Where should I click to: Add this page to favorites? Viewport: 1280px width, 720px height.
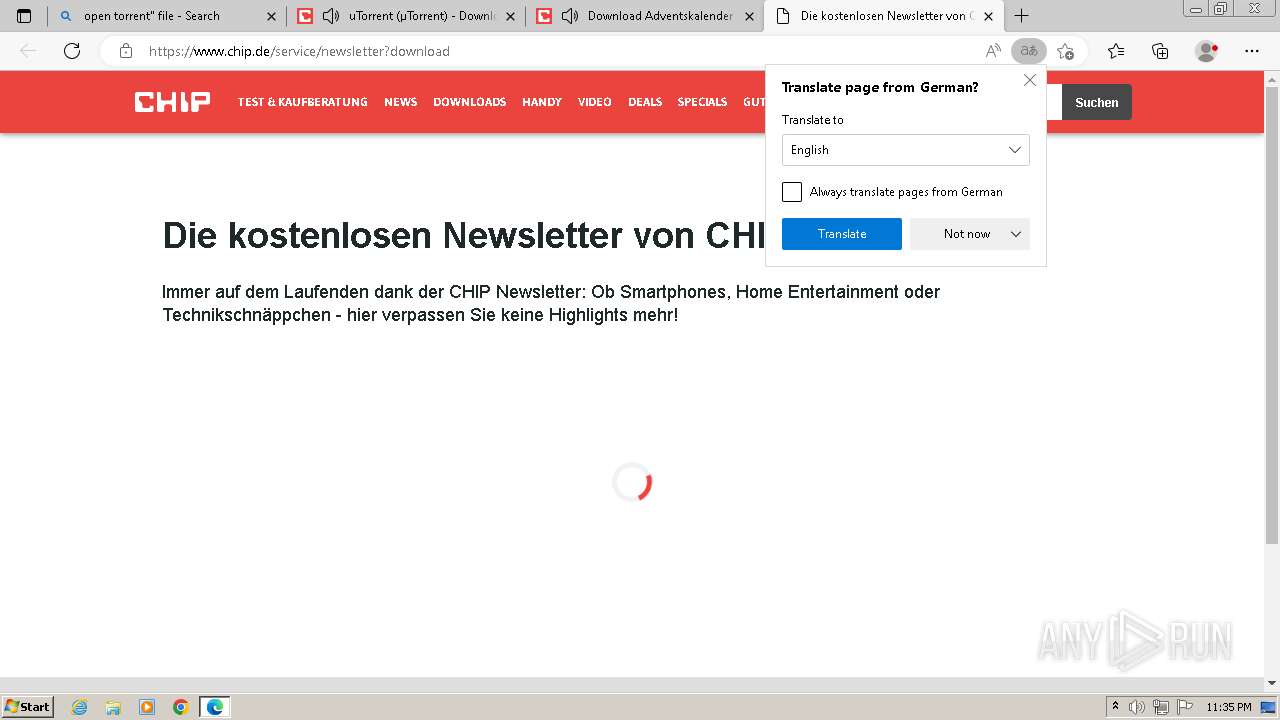[x=1066, y=51]
